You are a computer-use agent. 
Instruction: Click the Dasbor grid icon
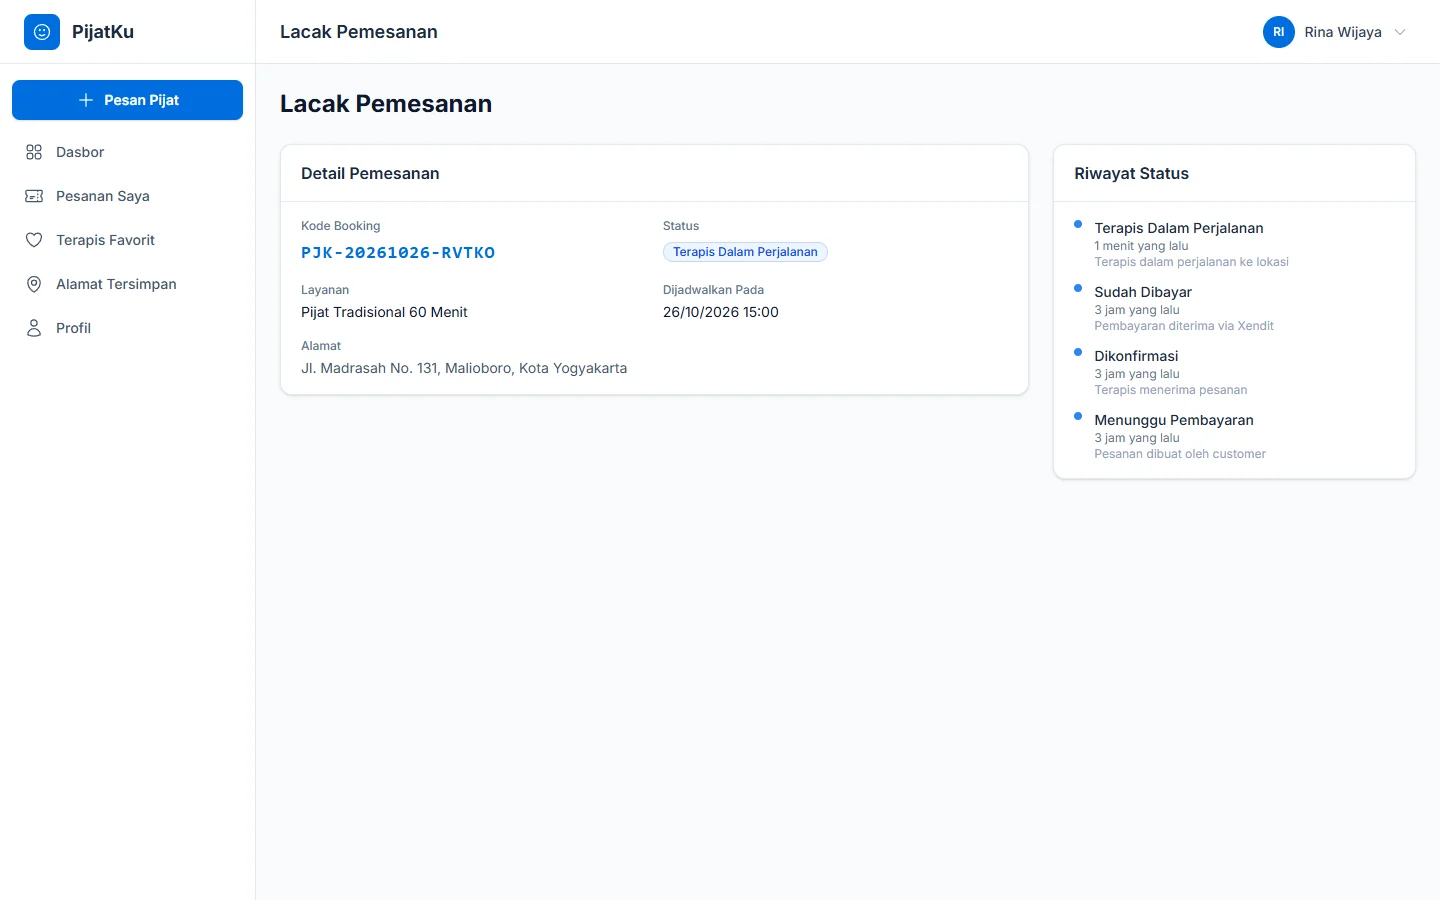click(x=34, y=152)
